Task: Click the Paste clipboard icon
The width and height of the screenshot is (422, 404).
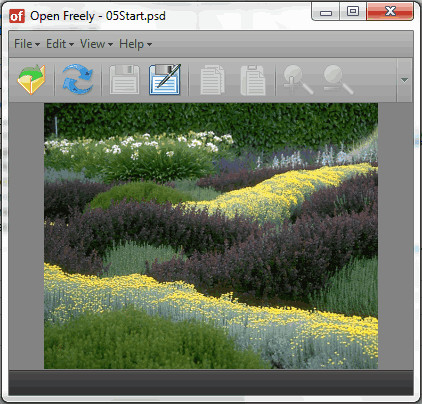Action: click(x=253, y=80)
